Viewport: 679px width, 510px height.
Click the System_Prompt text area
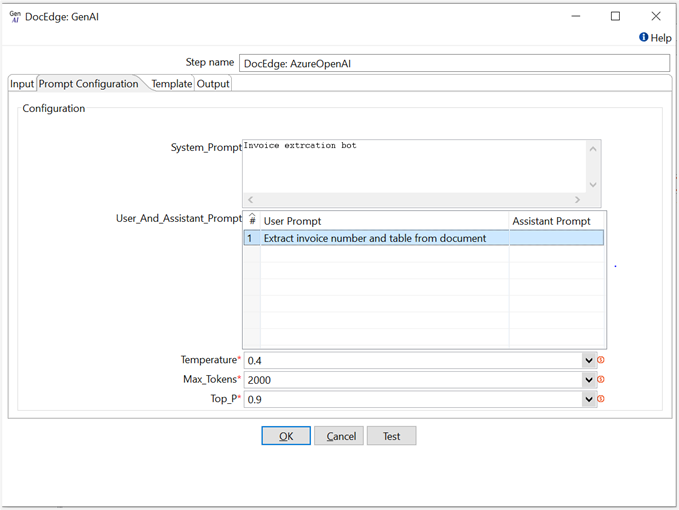[414, 165]
